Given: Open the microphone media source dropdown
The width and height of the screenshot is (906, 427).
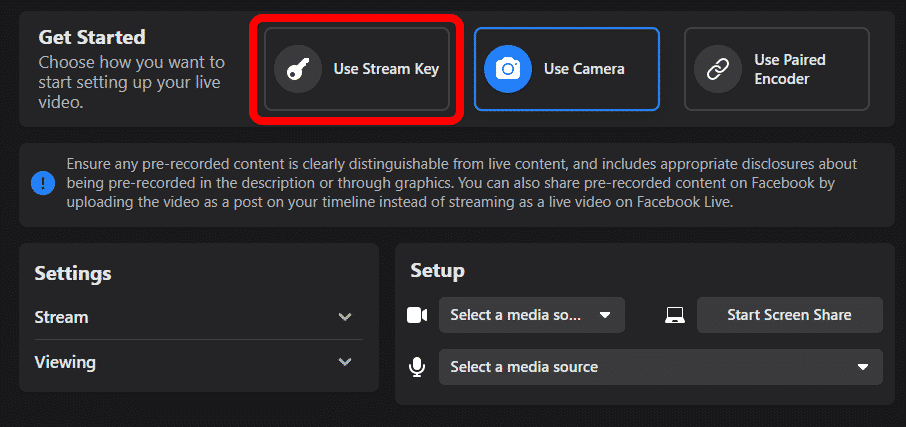Looking at the screenshot, I should [660, 367].
